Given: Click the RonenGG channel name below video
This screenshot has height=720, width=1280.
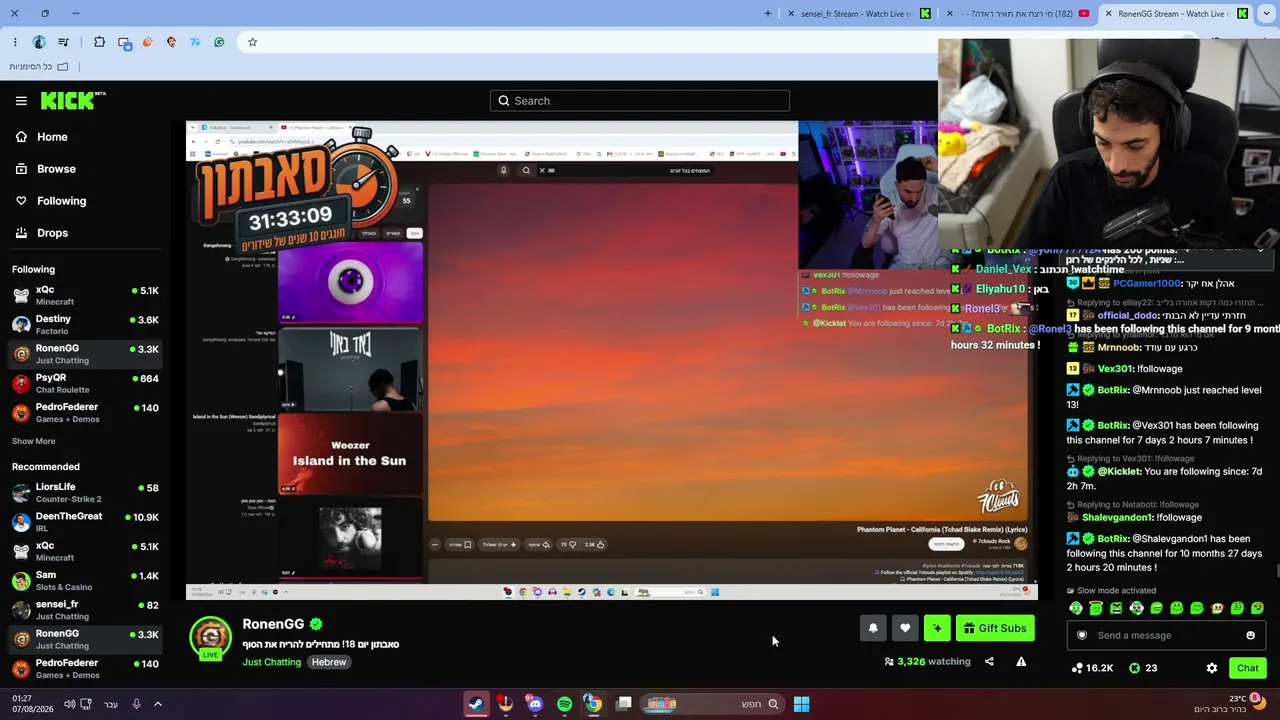Looking at the screenshot, I should point(273,624).
